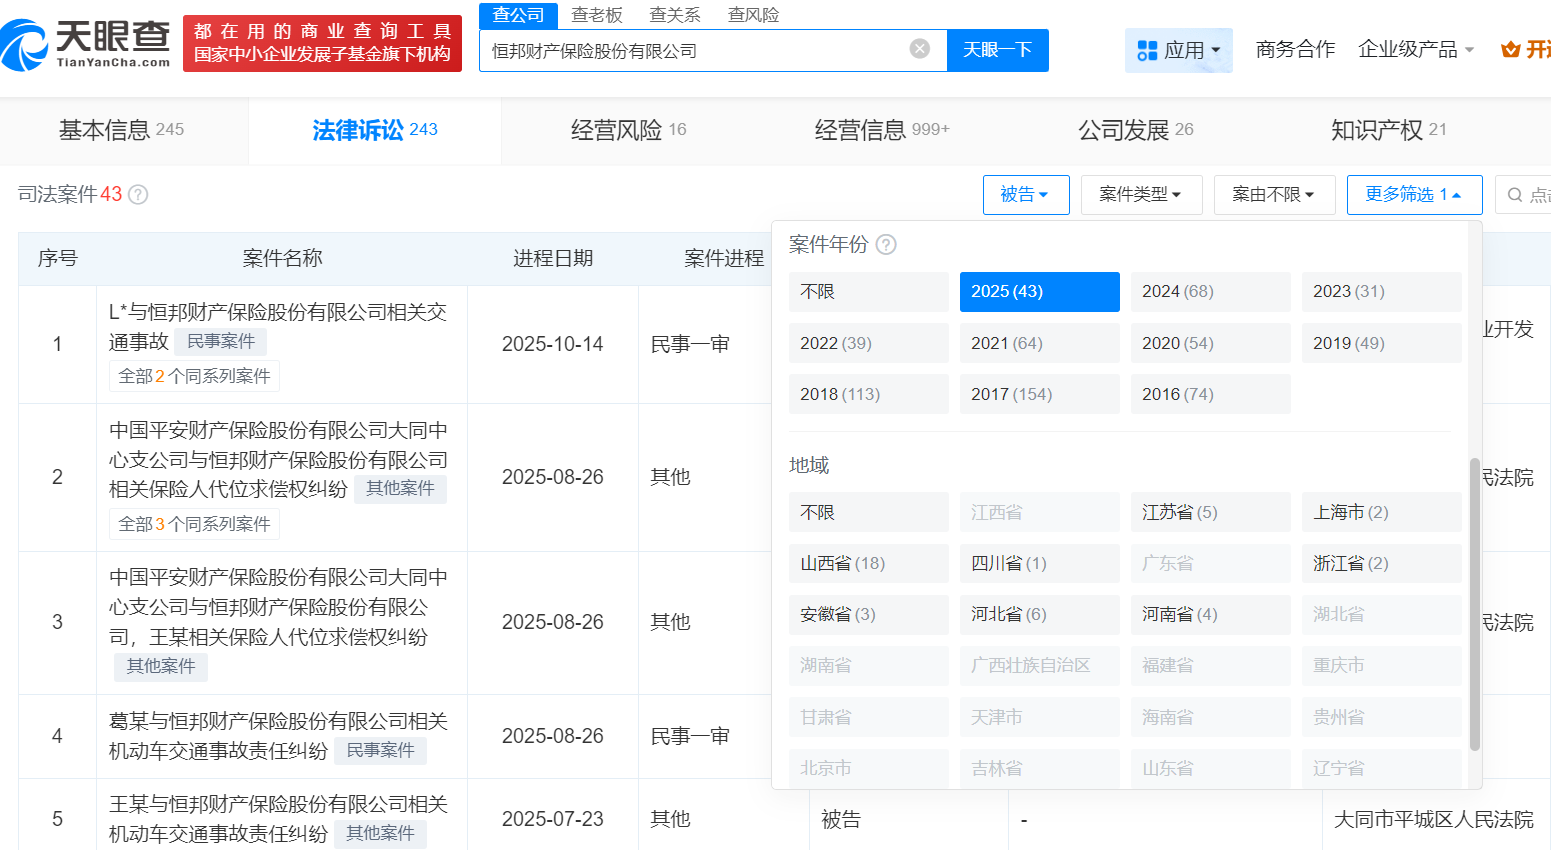Viewport: 1551px width, 850px height.
Task: Switch to the 查关系 search tab
Action: 675,15
